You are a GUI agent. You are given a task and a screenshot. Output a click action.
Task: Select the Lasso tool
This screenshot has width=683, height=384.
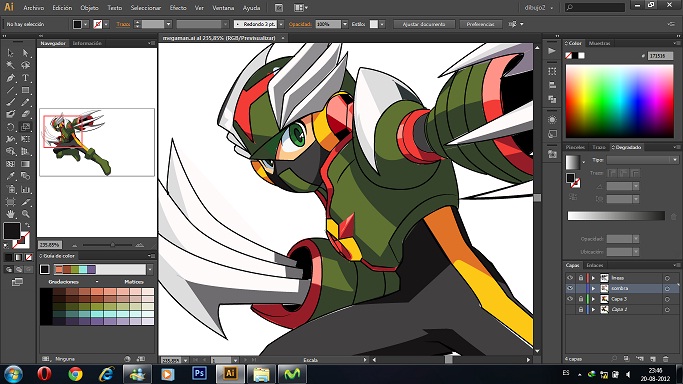(25, 65)
